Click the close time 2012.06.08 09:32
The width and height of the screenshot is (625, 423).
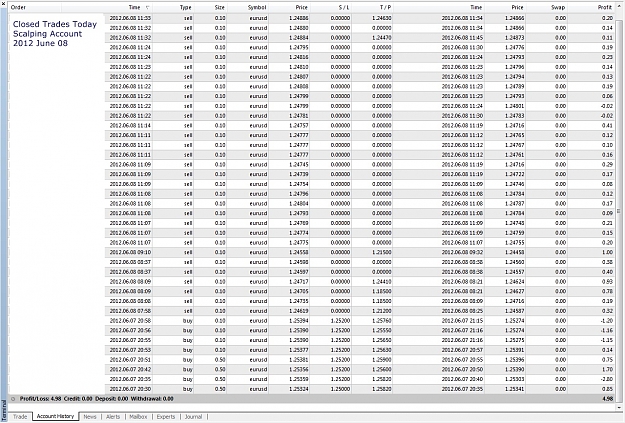tap(462, 252)
